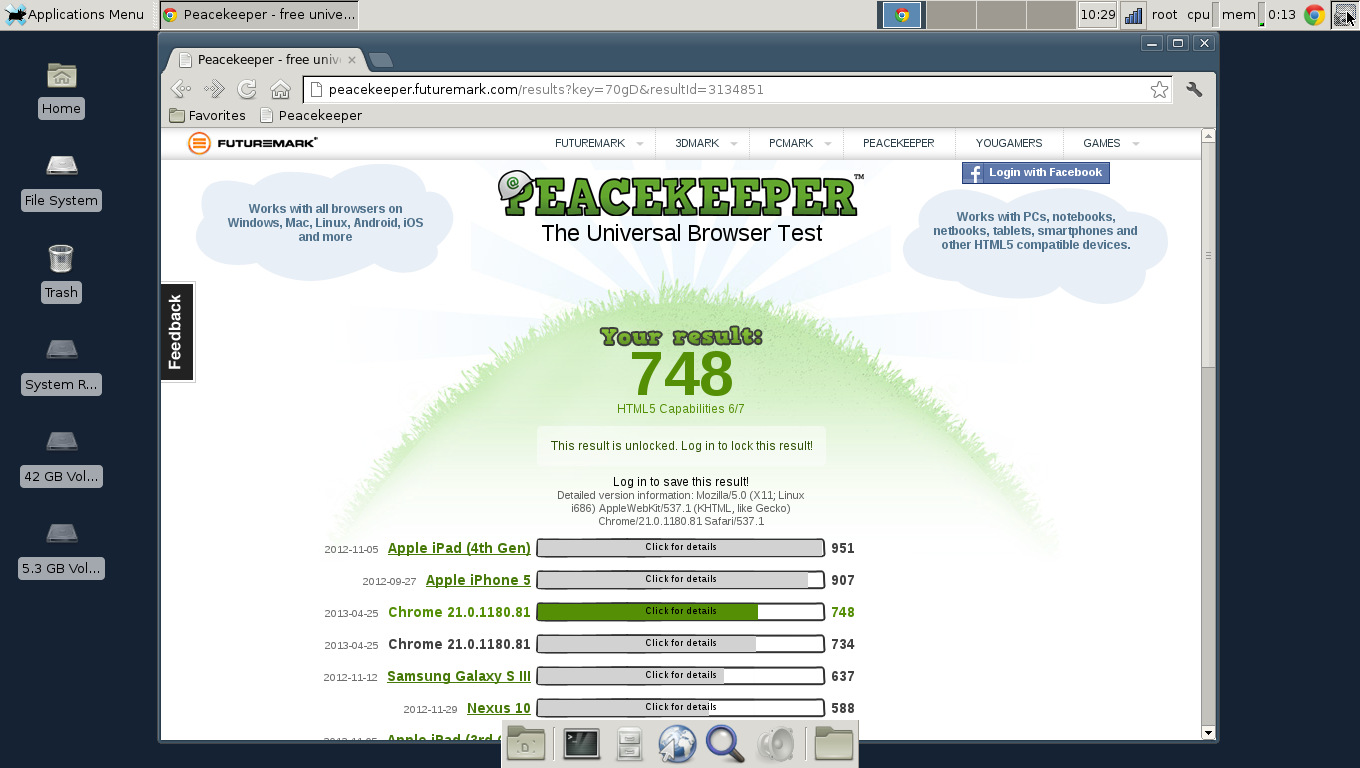Open the PCMARK navigation menu

790,143
